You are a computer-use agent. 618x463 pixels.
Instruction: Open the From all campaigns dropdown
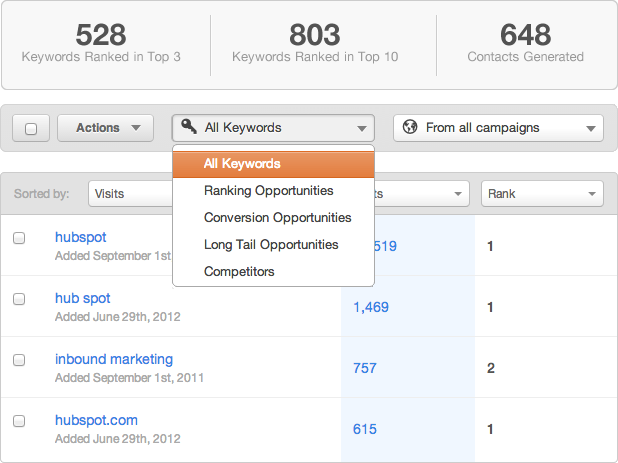[x=498, y=128]
